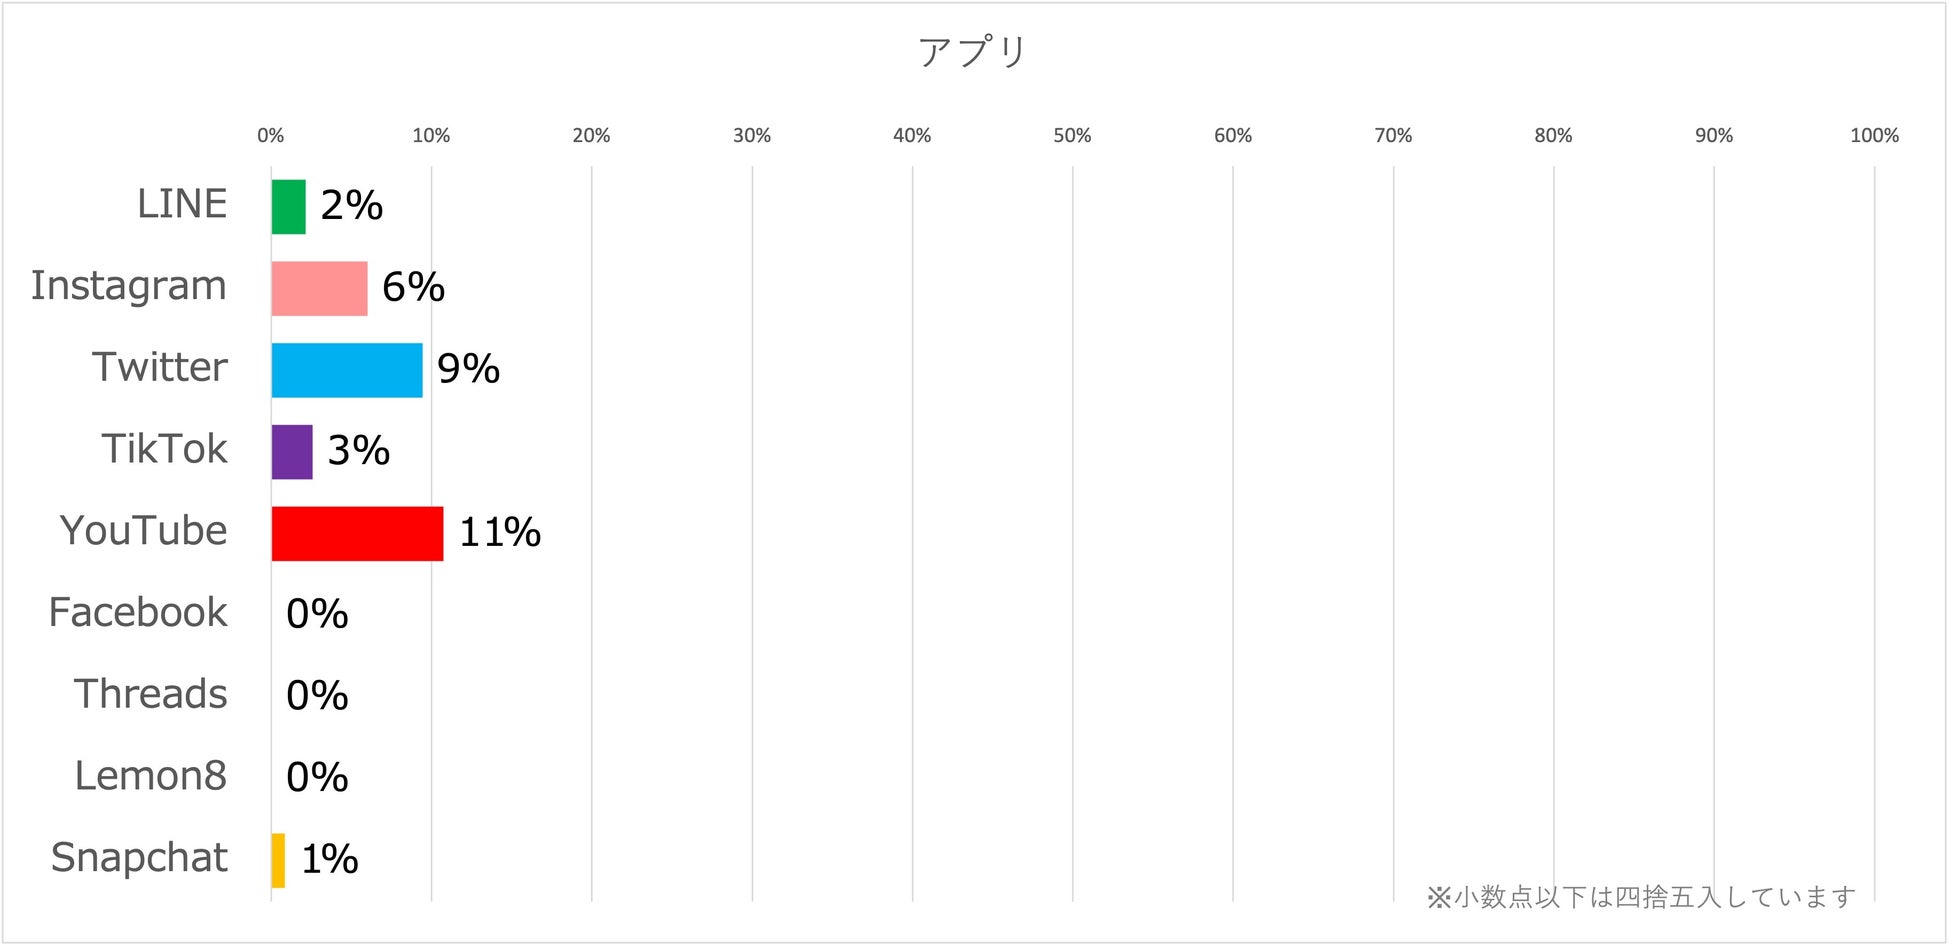Click the YouTube axis label
This screenshot has height=947, width=1950.
[144, 531]
